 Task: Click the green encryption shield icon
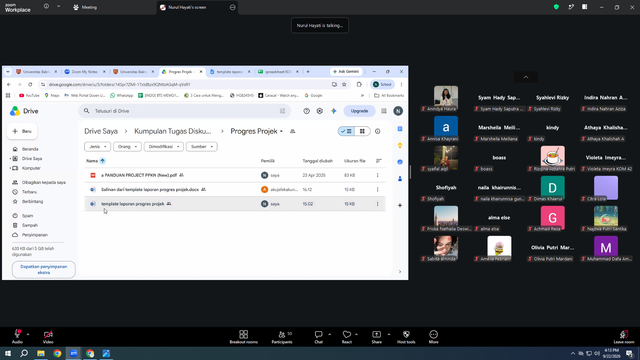pyautogui.click(x=556, y=7)
